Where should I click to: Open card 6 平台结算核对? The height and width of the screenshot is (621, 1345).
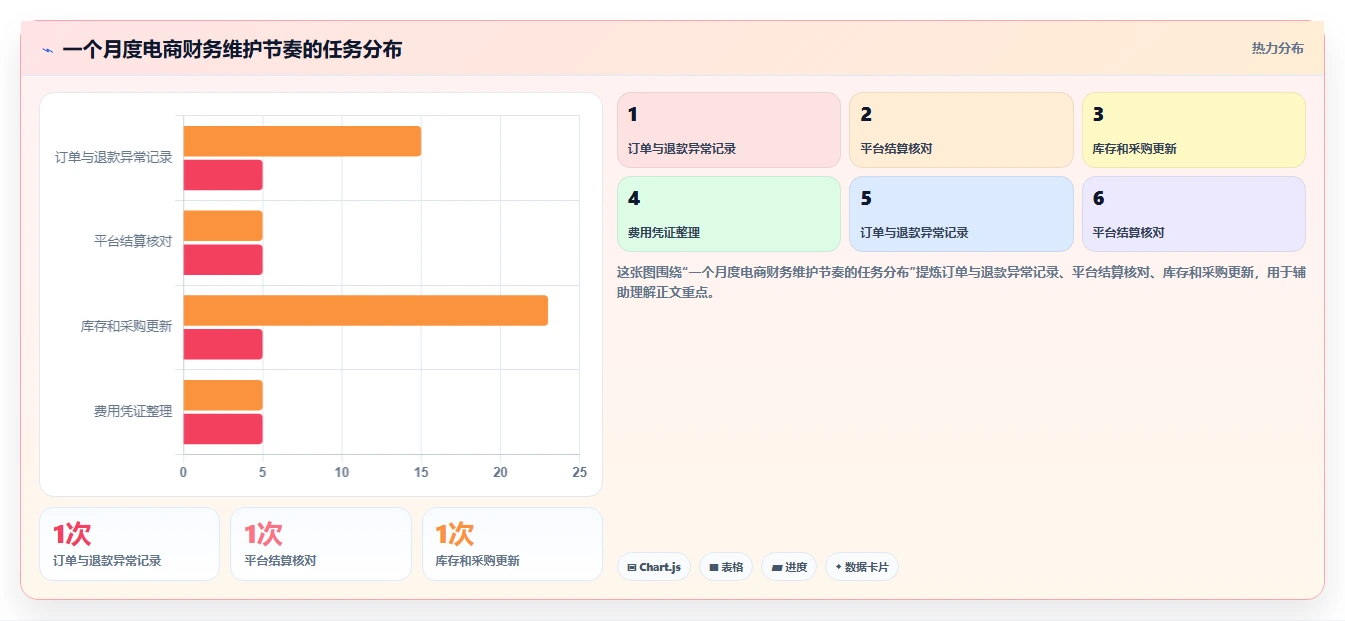pyautogui.click(x=1194, y=214)
